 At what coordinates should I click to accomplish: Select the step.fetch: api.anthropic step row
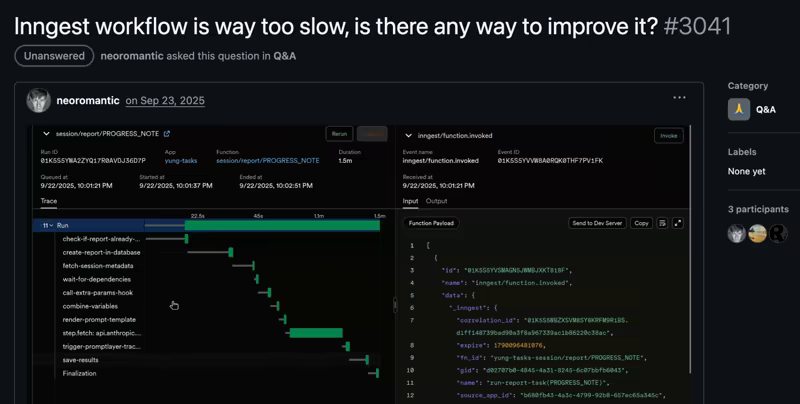click(x=207, y=333)
